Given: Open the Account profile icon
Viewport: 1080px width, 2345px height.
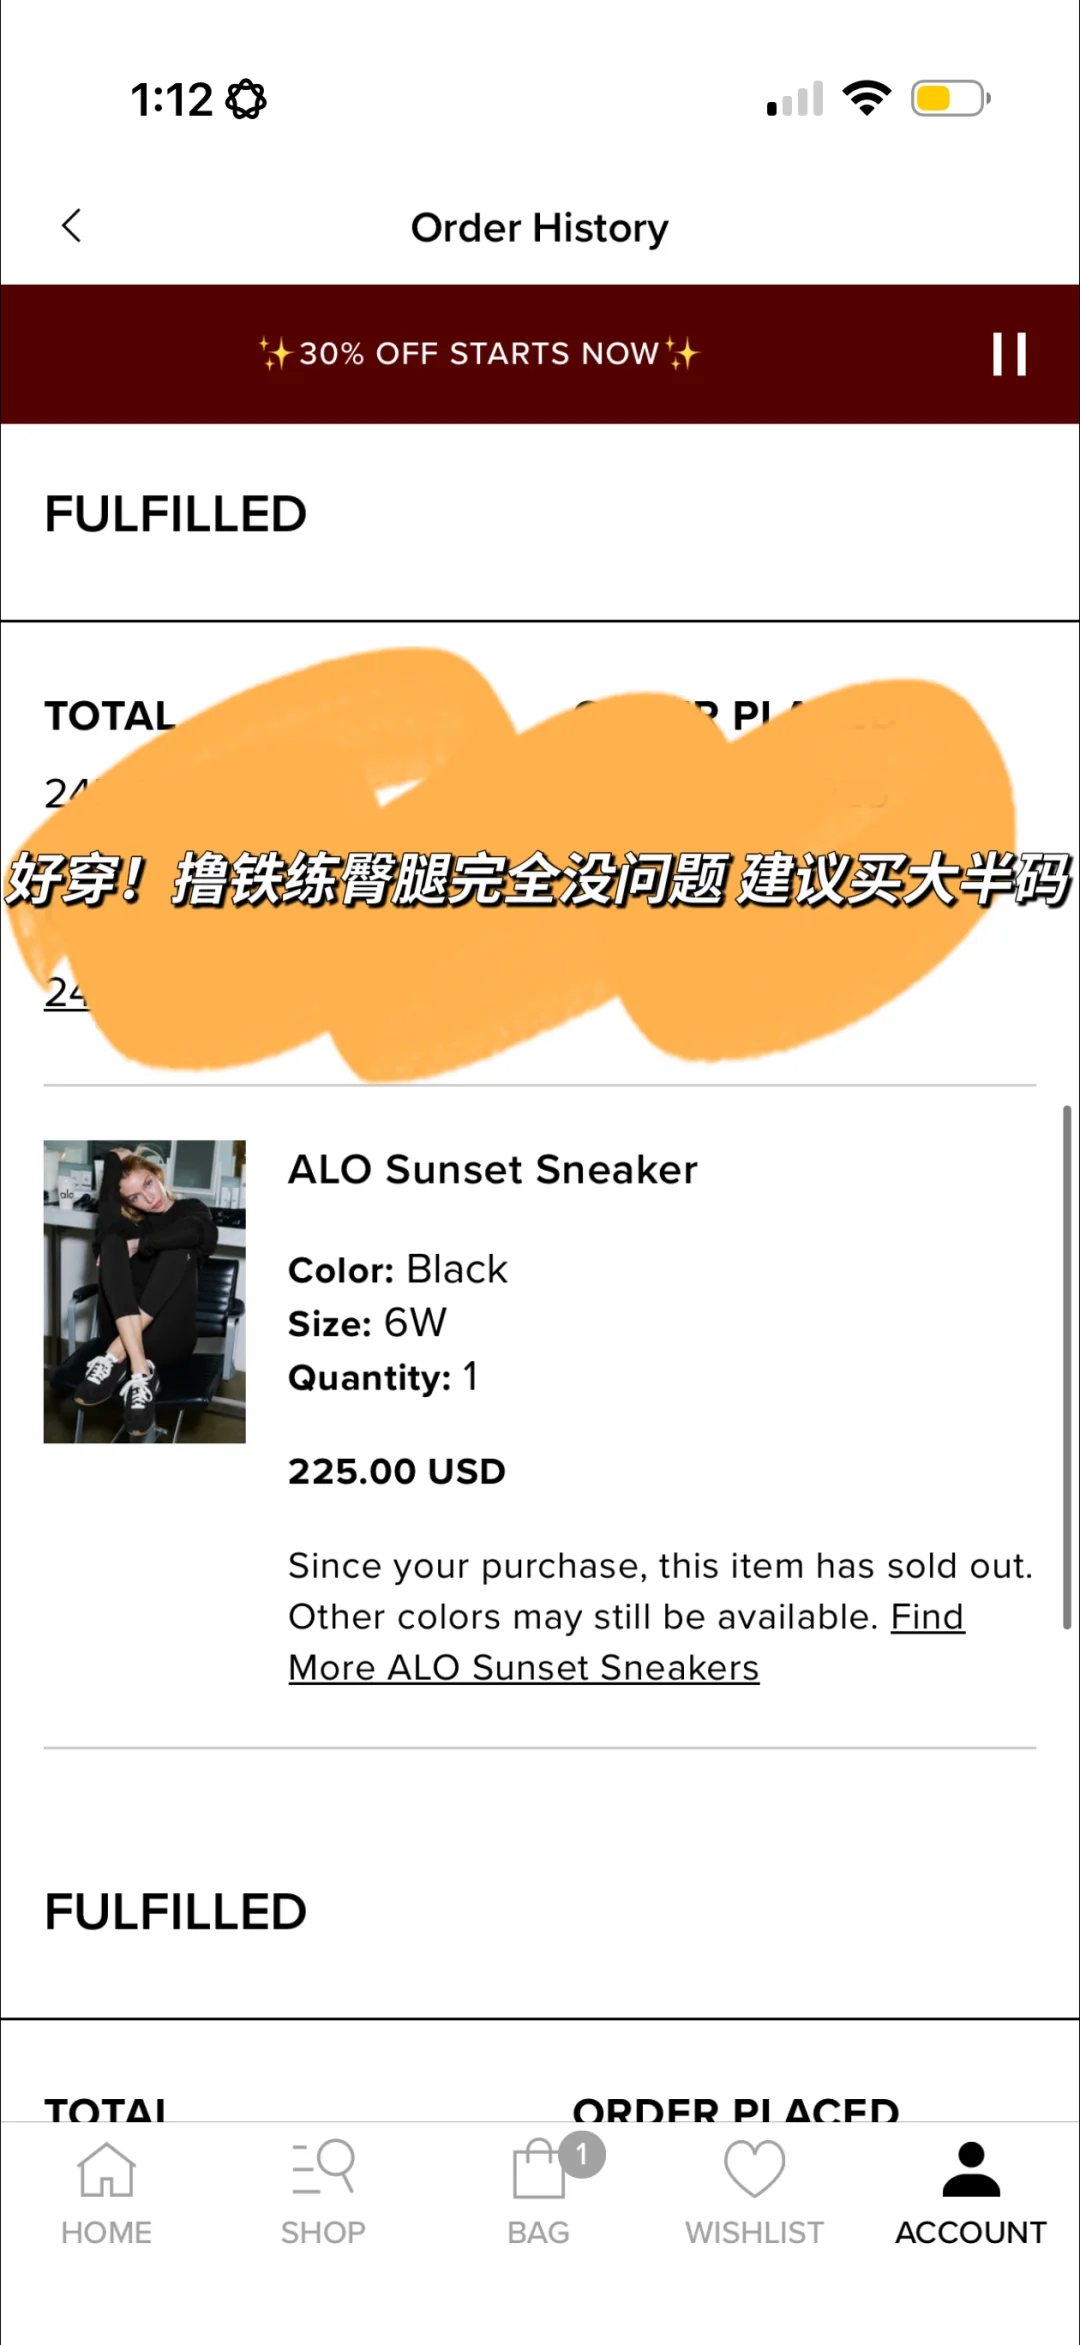Looking at the screenshot, I should pyautogui.click(x=971, y=2169).
